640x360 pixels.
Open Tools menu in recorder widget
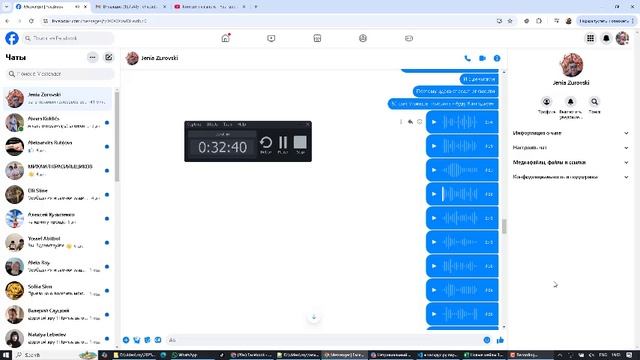point(228,124)
